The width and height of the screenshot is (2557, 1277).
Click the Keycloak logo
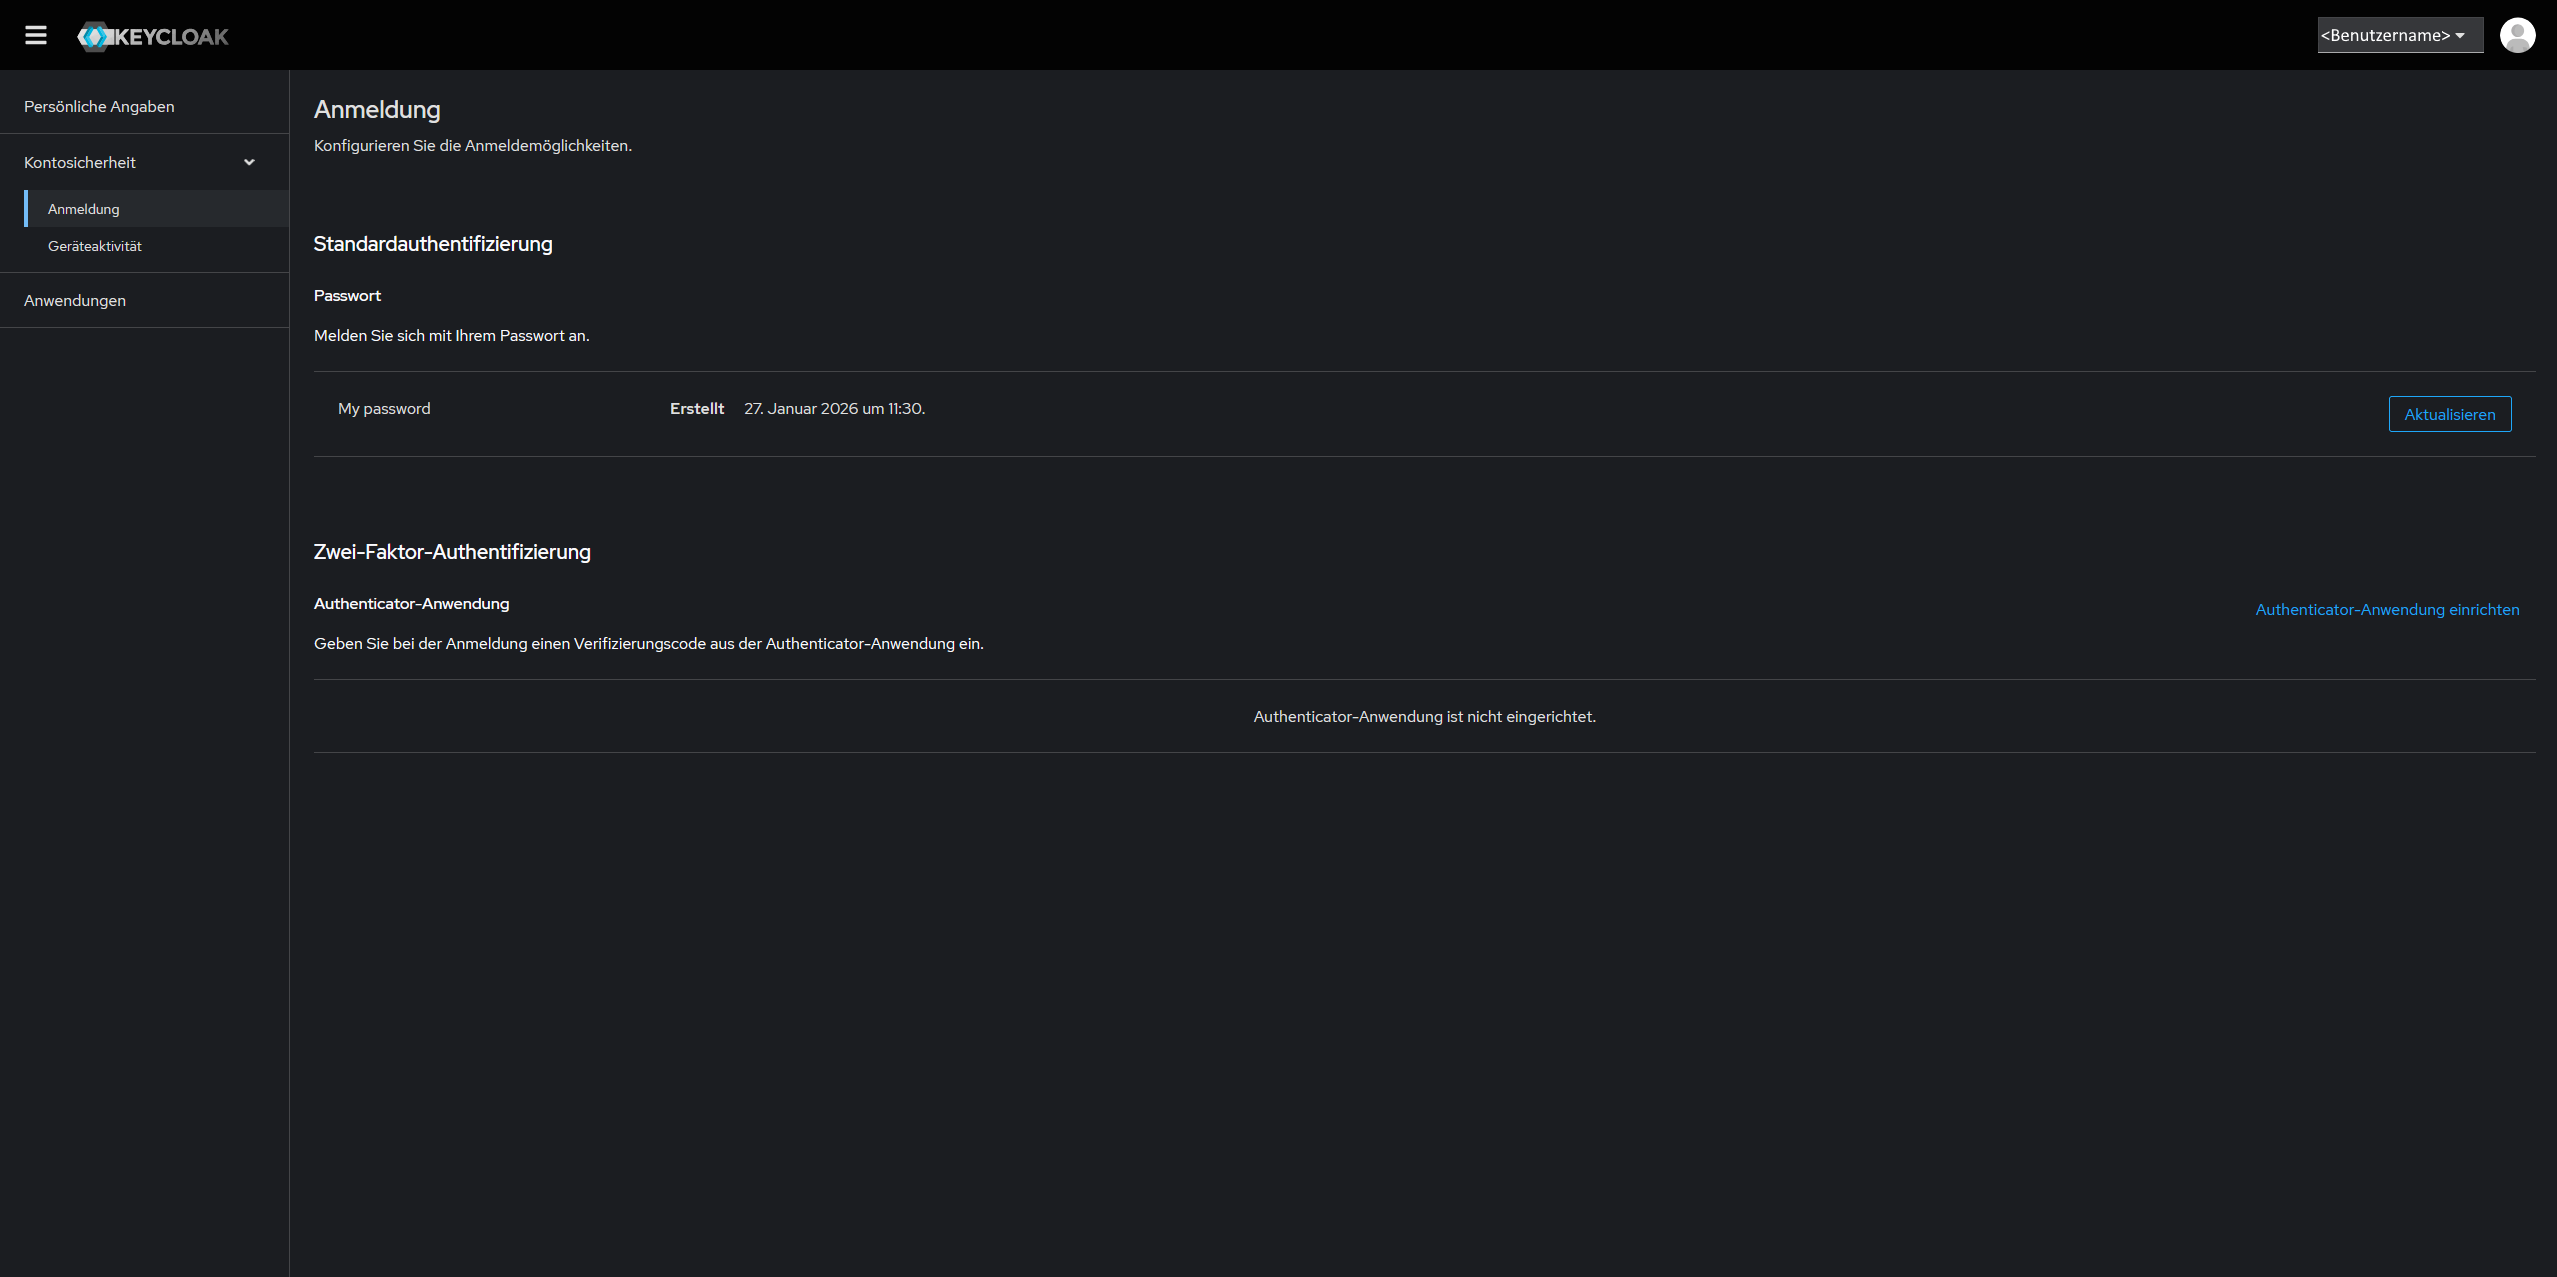[153, 37]
